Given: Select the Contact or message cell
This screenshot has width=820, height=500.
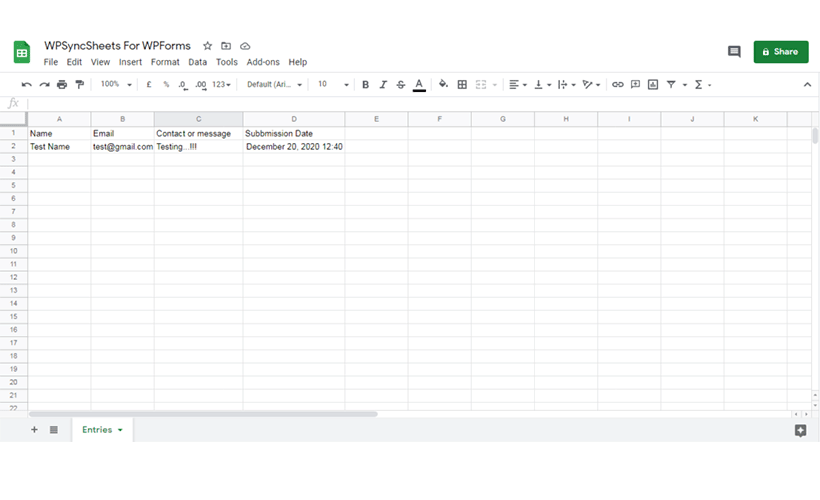Looking at the screenshot, I should click(x=198, y=133).
